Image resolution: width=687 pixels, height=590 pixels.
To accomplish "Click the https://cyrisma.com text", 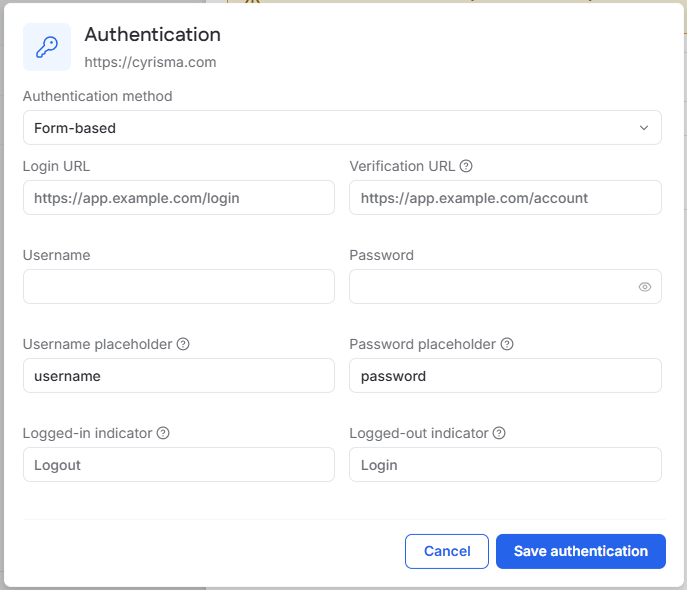I will [x=150, y=62].
